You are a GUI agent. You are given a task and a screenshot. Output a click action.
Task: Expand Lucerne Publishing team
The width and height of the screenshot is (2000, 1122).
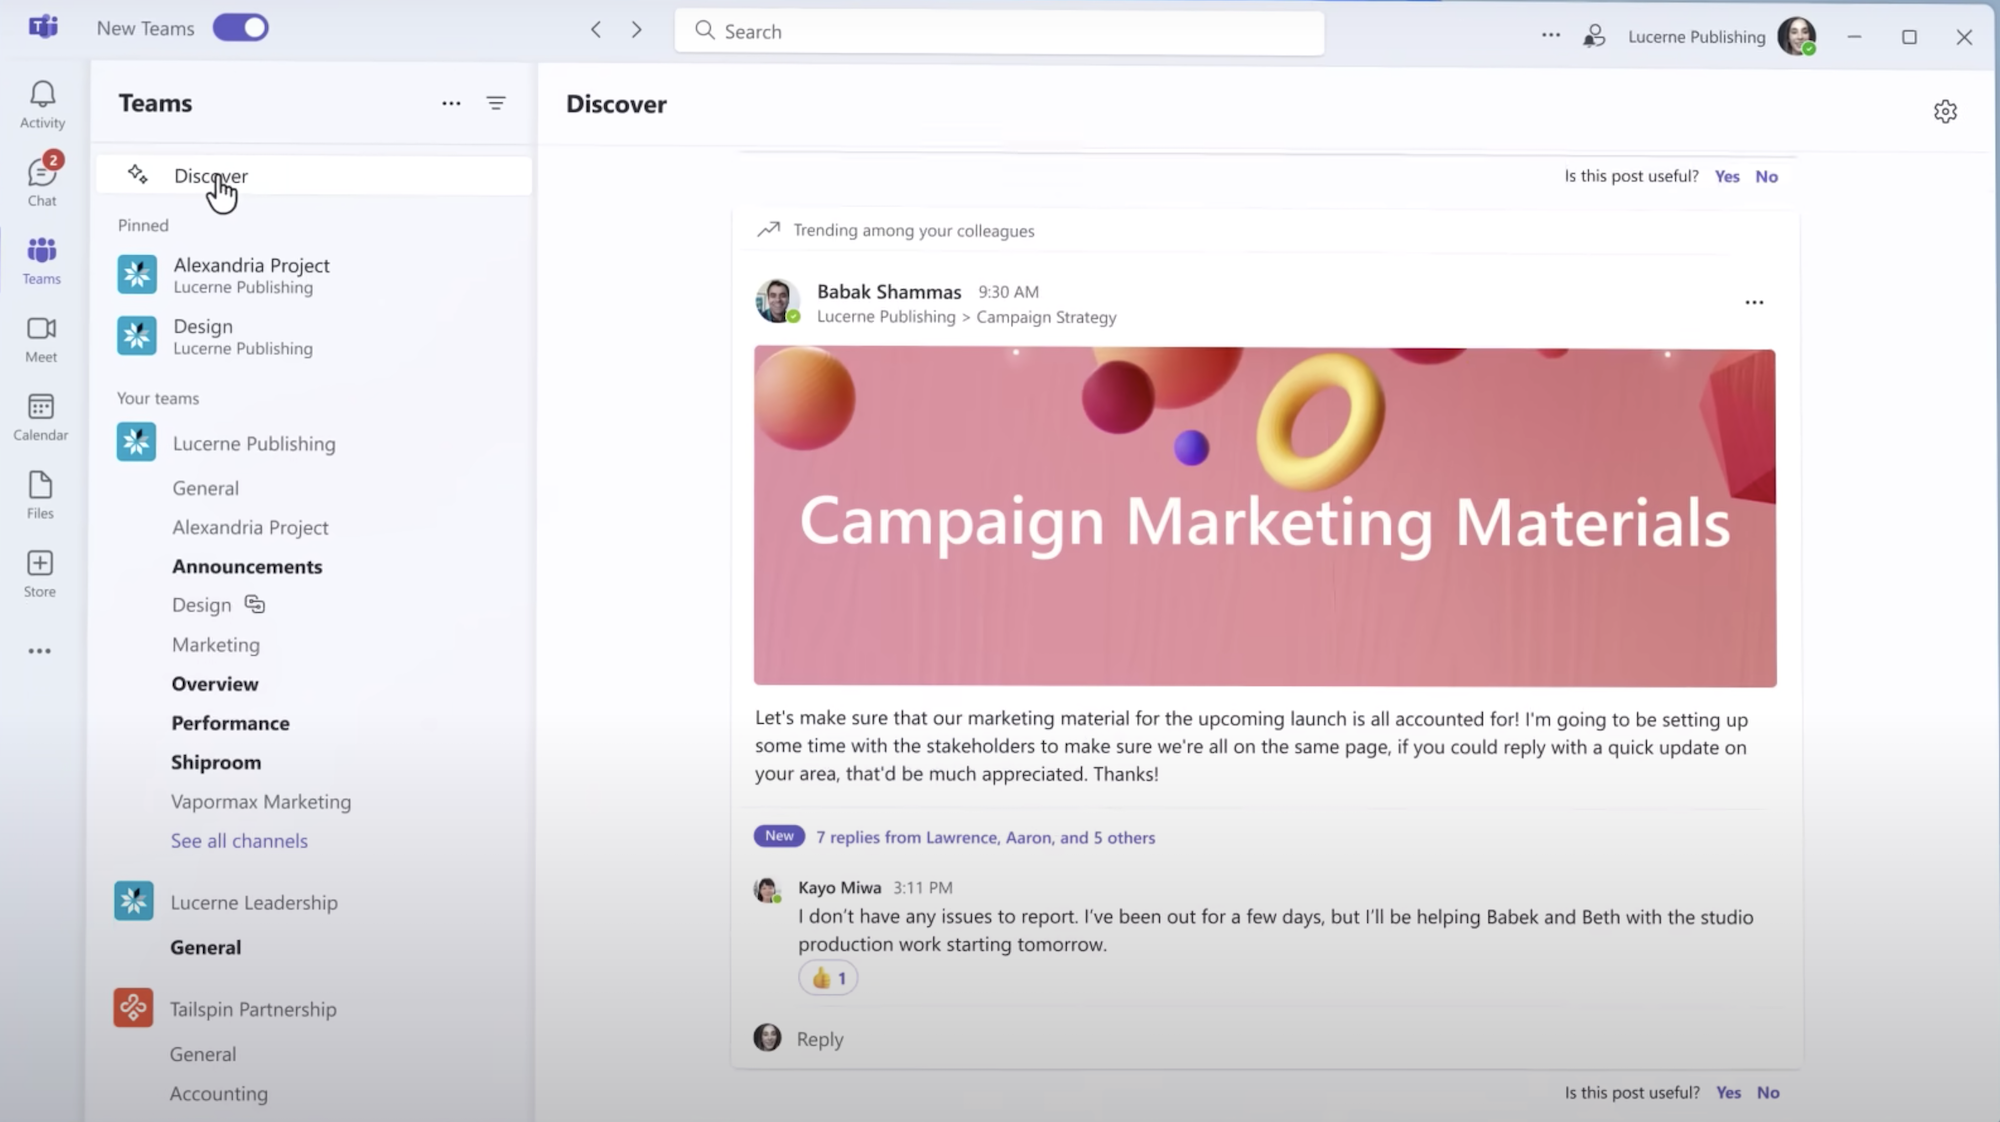point(253,443)
